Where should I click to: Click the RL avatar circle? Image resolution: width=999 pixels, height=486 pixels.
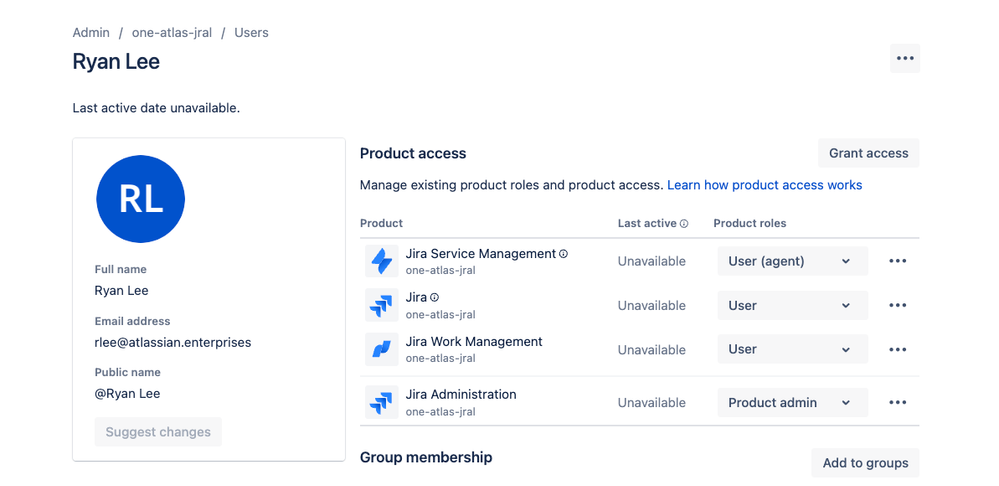pyautogui.click(x=141, y=200)
